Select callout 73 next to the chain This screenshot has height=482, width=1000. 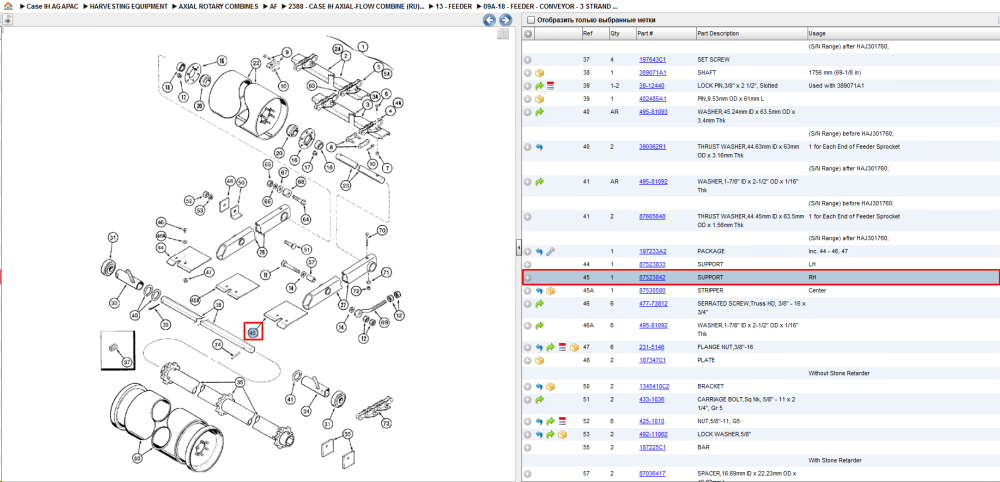(386, 423)
